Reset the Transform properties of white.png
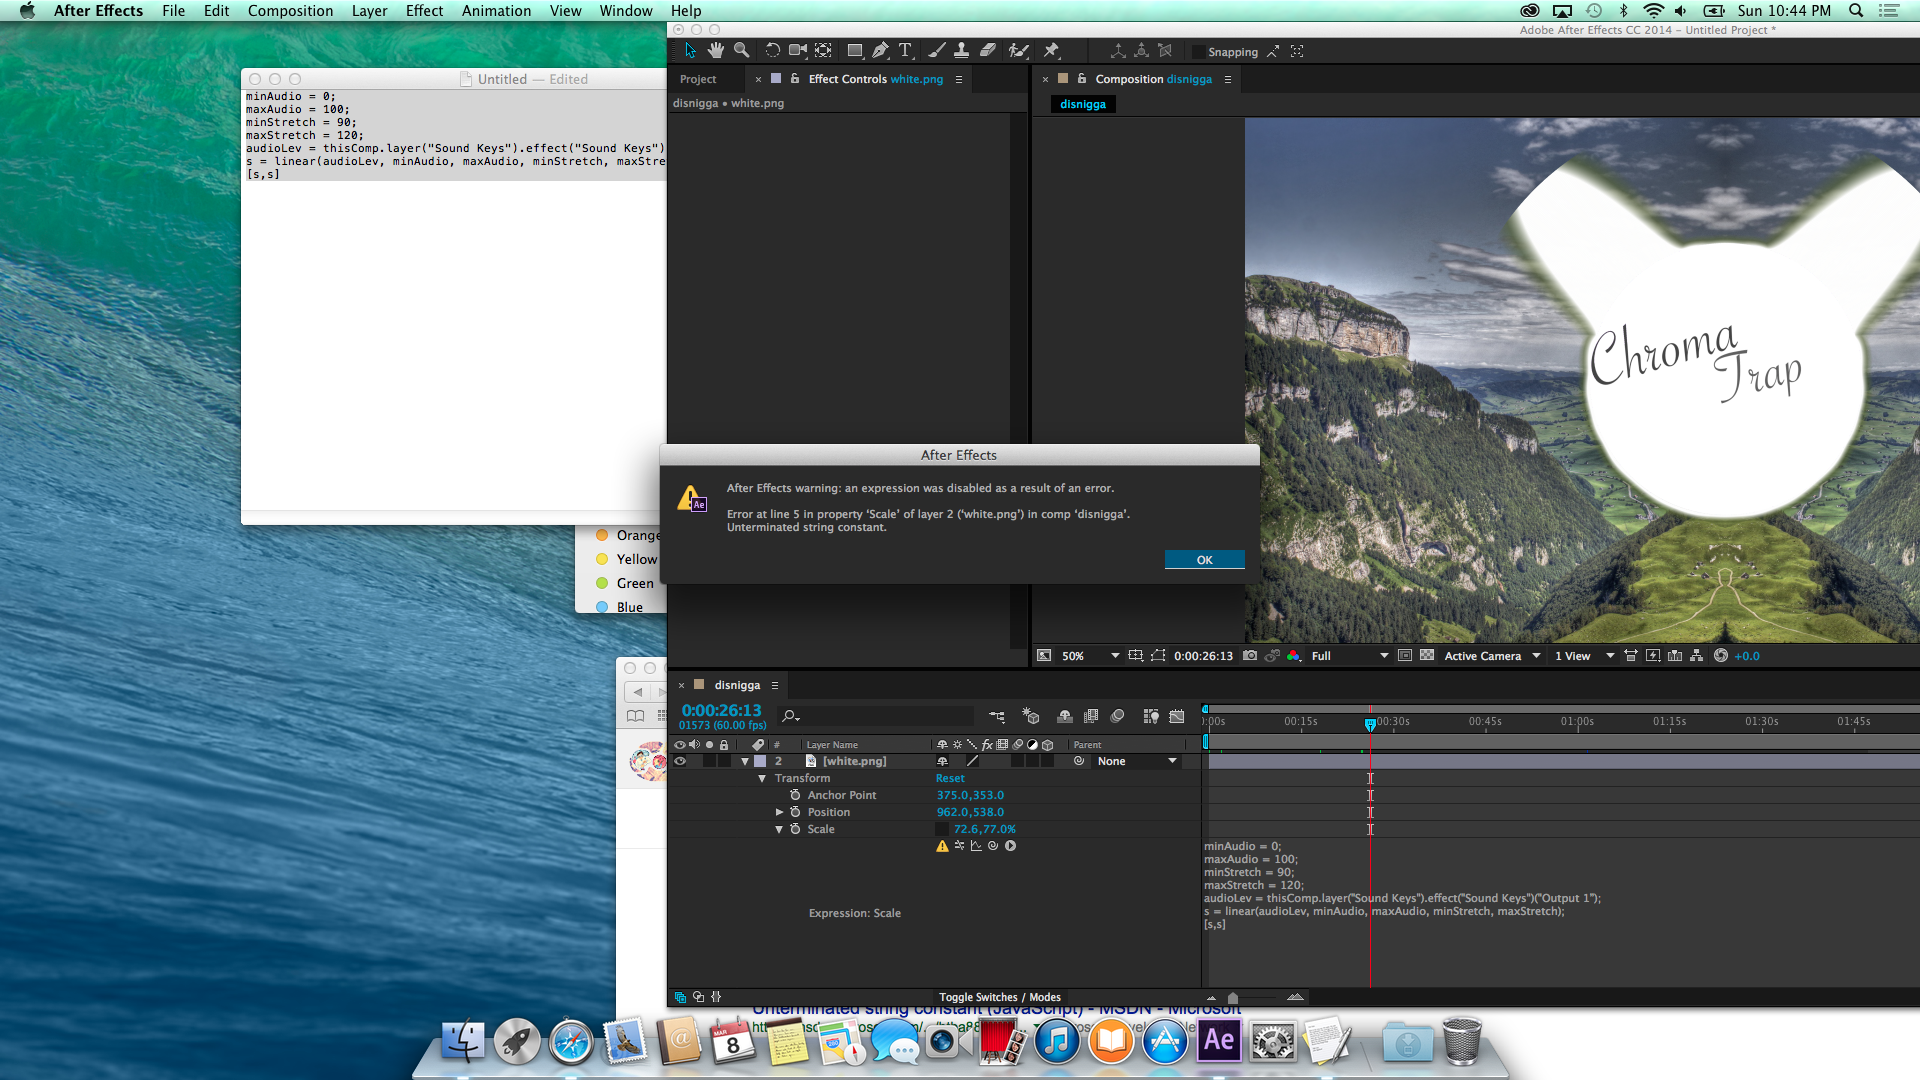Image resolution: width=1920 pixels, height=1080 pixels. tap(949, 778)
